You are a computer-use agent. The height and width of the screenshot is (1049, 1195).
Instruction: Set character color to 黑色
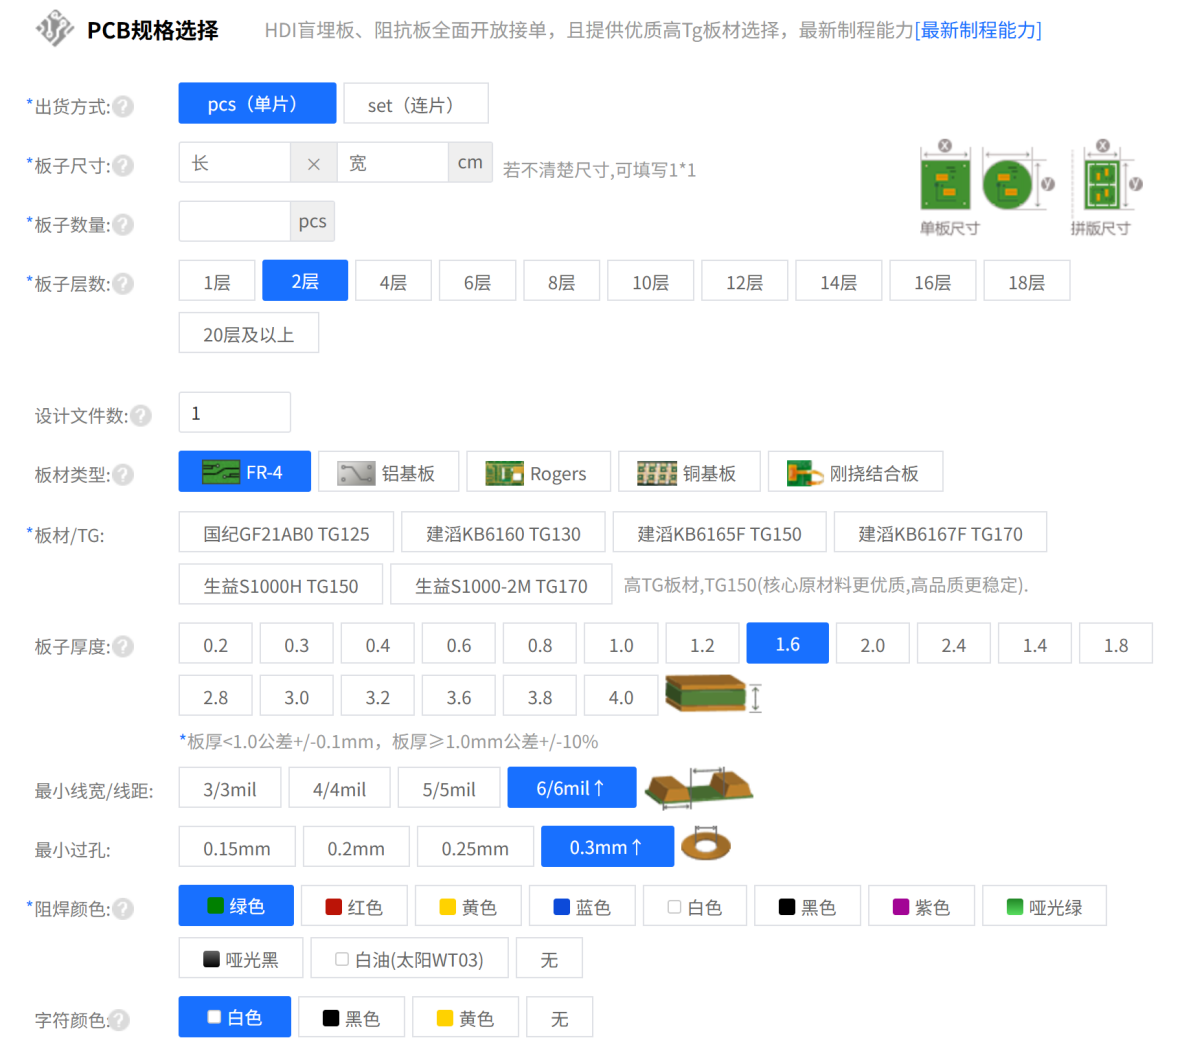(x=351, y=1016)
